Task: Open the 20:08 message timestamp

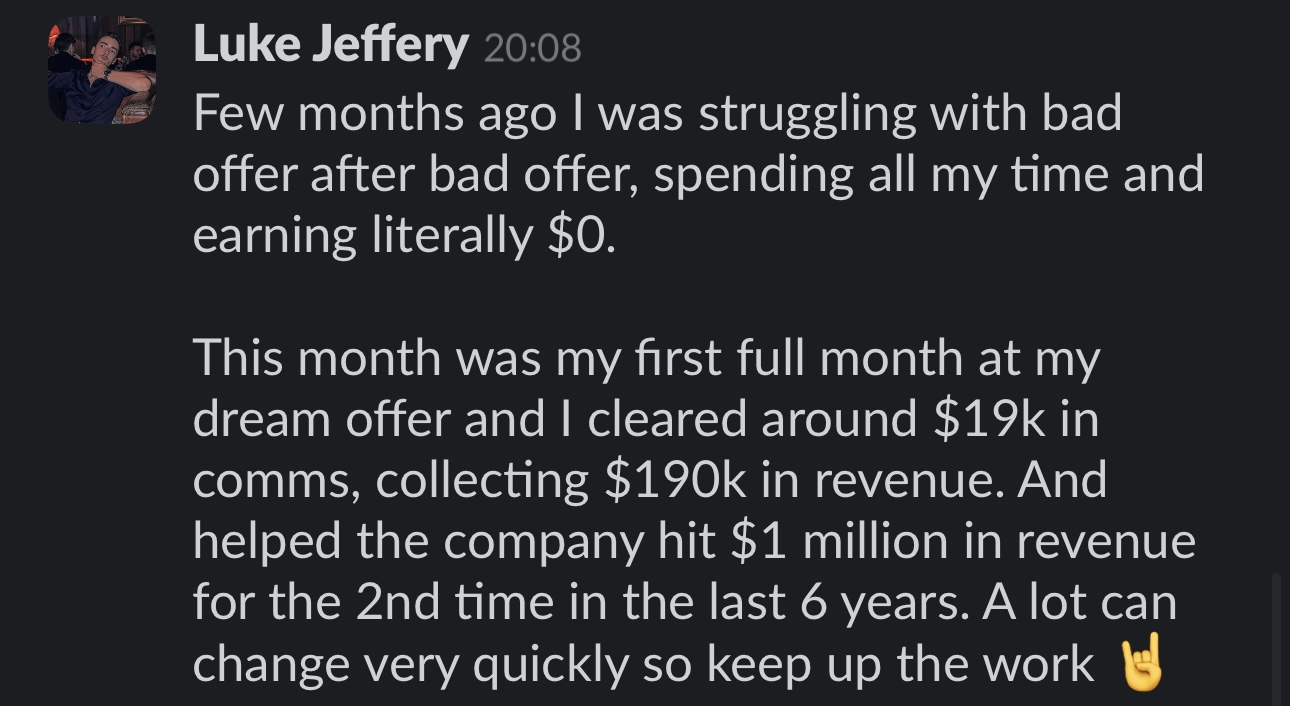Action: [532, 49]
